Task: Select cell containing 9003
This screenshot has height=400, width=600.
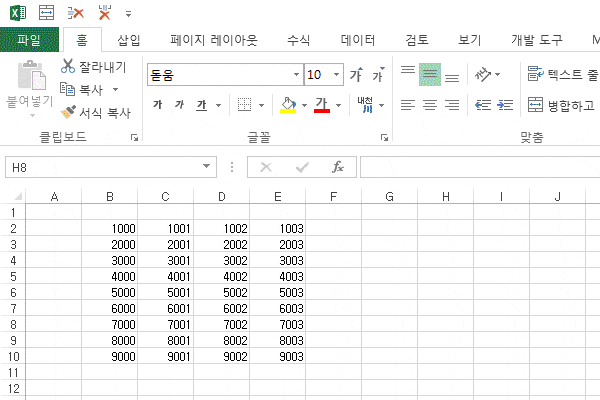Action: (277, 356)
